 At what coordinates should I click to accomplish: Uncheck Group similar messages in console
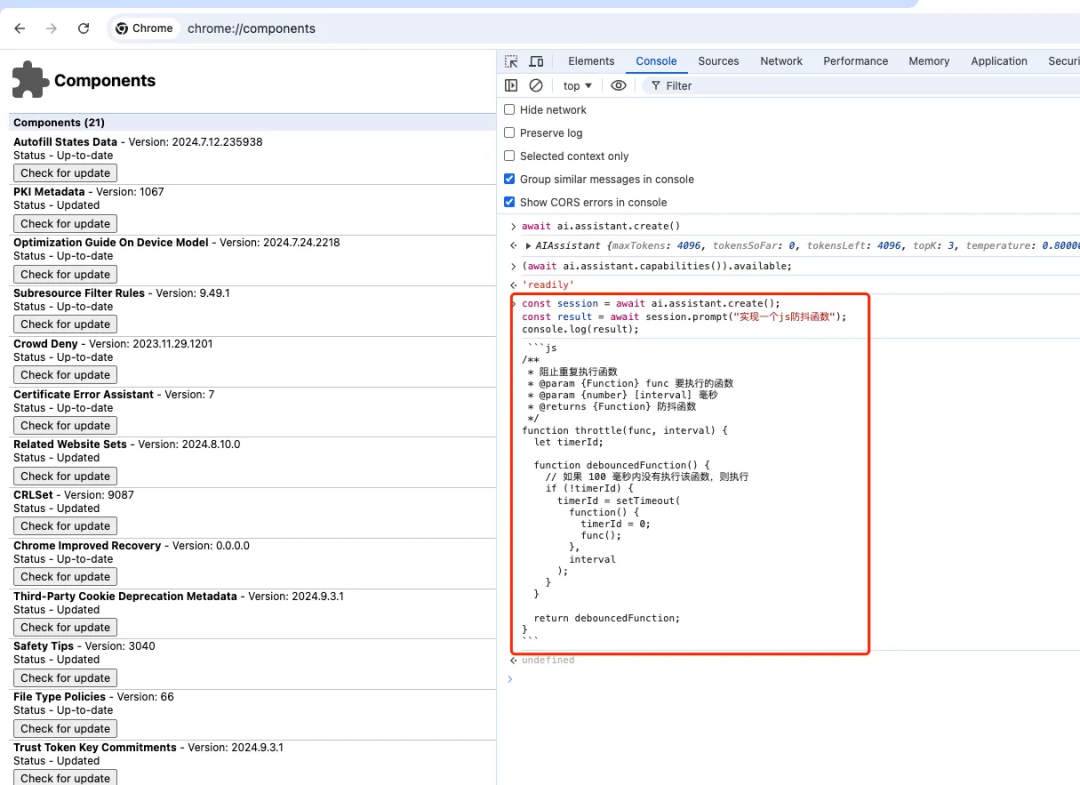click(510, 179)
